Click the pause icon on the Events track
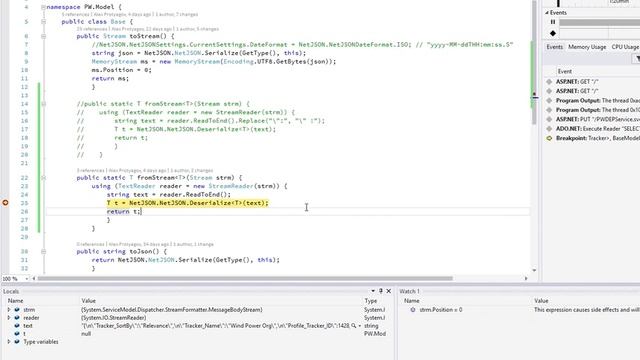The height and width of the screenshot is (360, 640). click(x=553, y=22)
